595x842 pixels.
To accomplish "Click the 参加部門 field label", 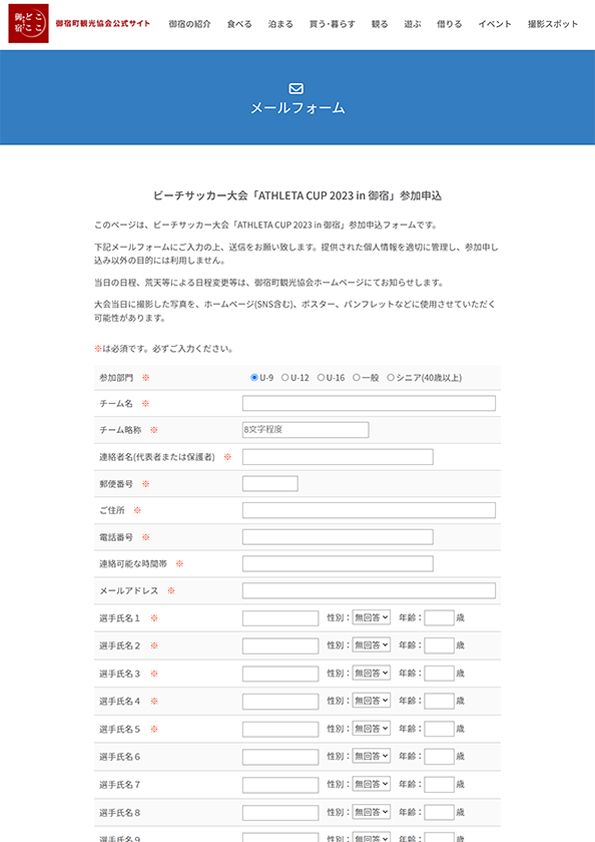I will [x=116, y=378].
